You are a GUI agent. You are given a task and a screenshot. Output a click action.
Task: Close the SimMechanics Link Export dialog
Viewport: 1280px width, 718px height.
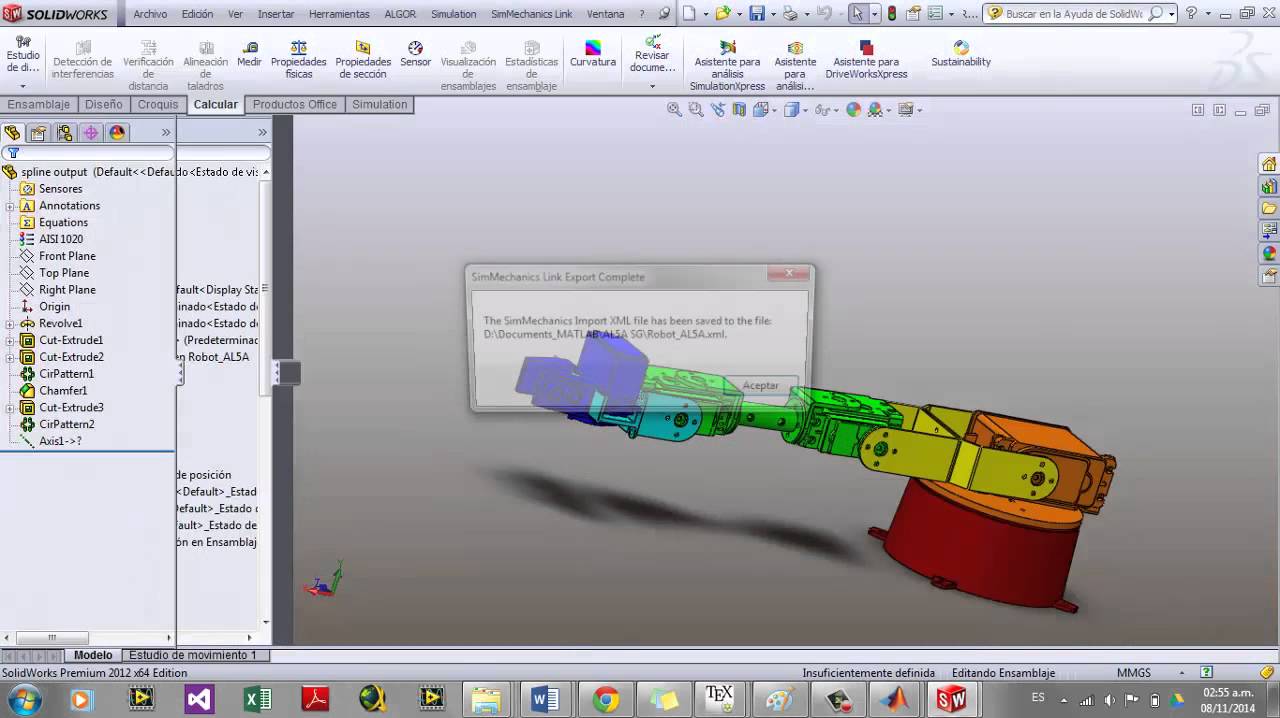pyautogui.click(x=789, y=273)
